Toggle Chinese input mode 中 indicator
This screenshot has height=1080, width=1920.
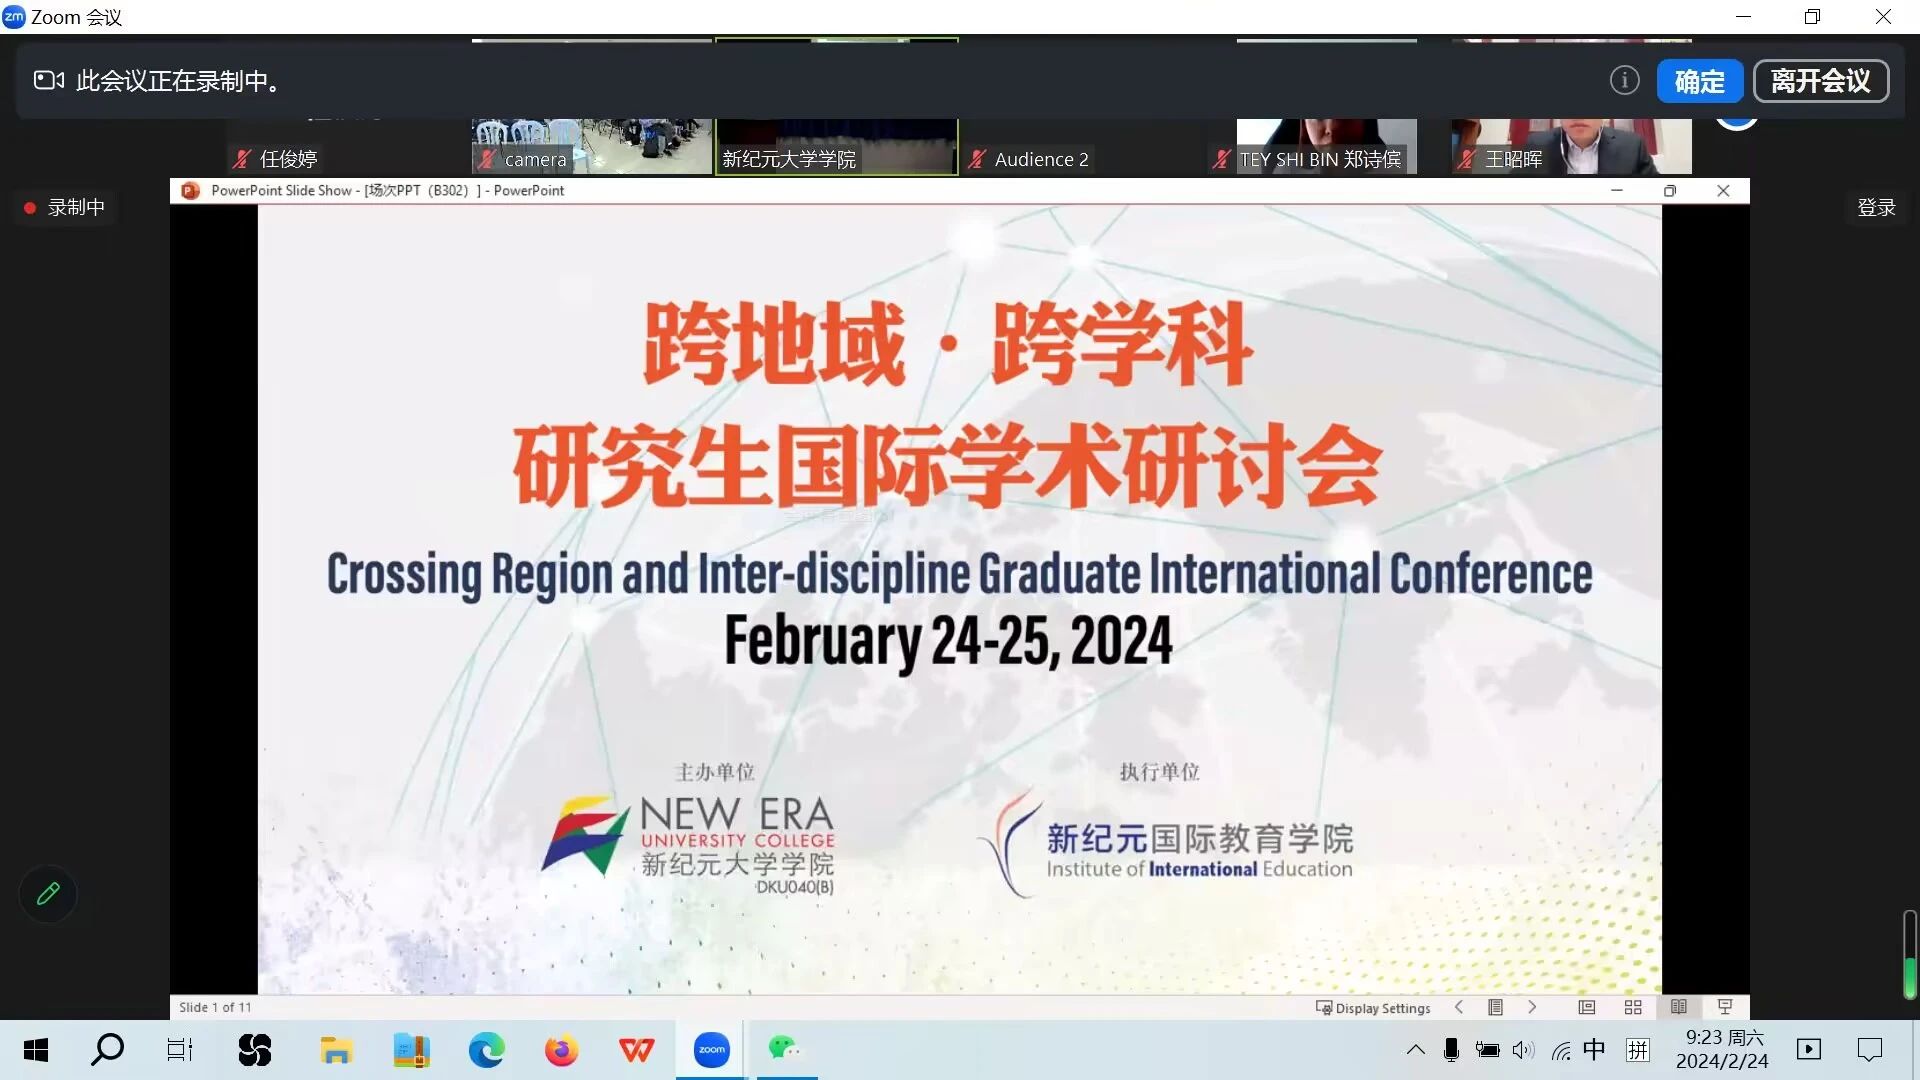[1594, 1049]
